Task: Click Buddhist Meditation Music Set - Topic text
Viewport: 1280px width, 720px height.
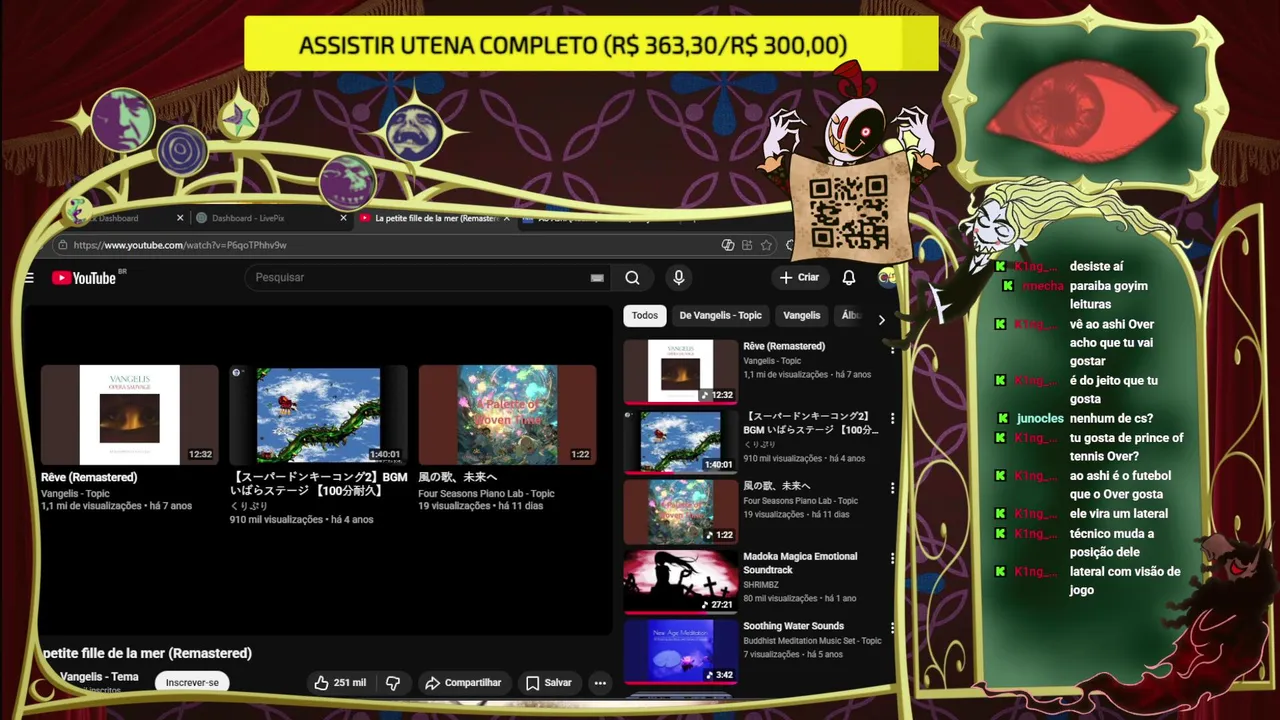Action: click(x=812, y=641)
